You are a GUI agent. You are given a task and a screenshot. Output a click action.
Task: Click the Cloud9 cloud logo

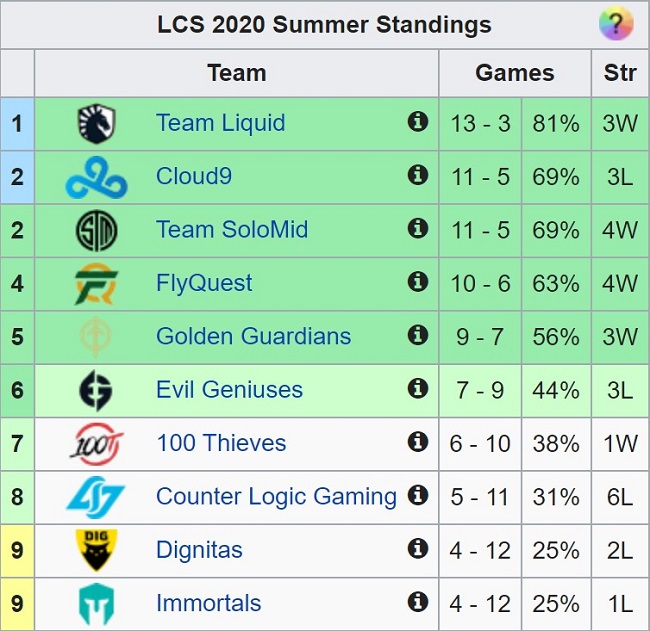point(97,178)
